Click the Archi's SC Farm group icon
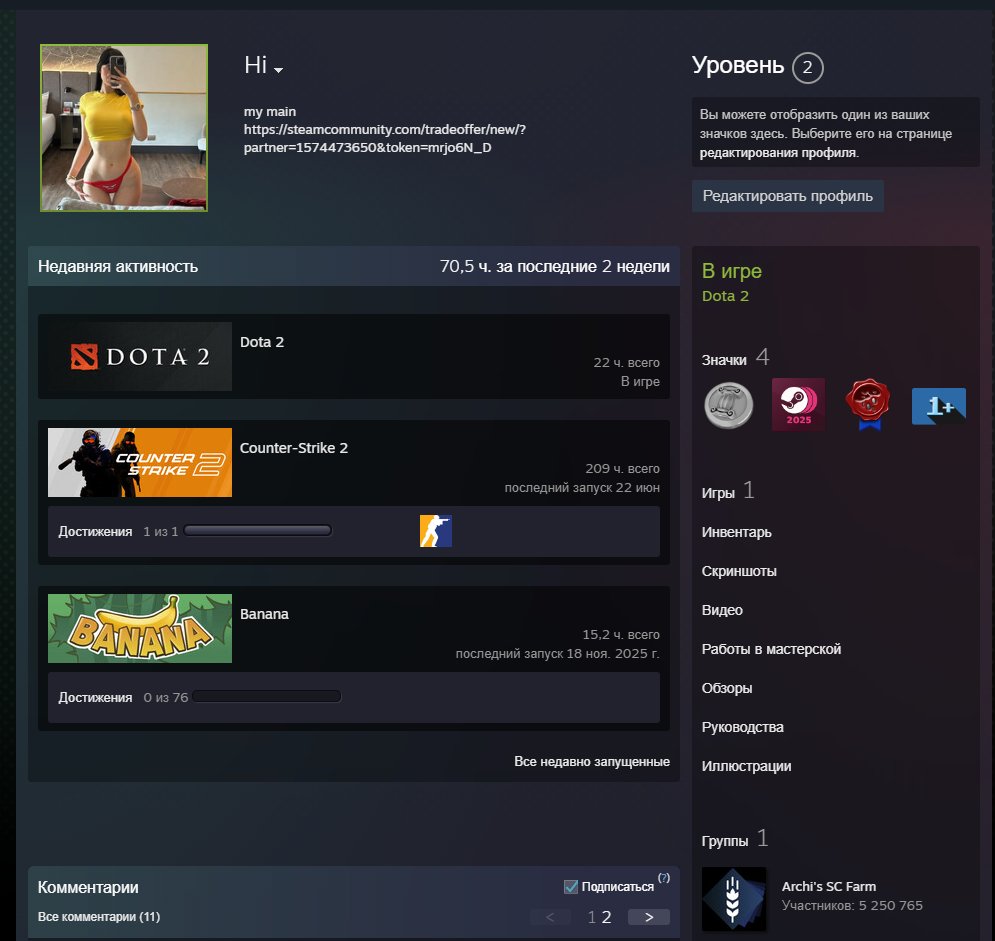The width and height of the screenshot is (995, 941). (x=734, y=898)
